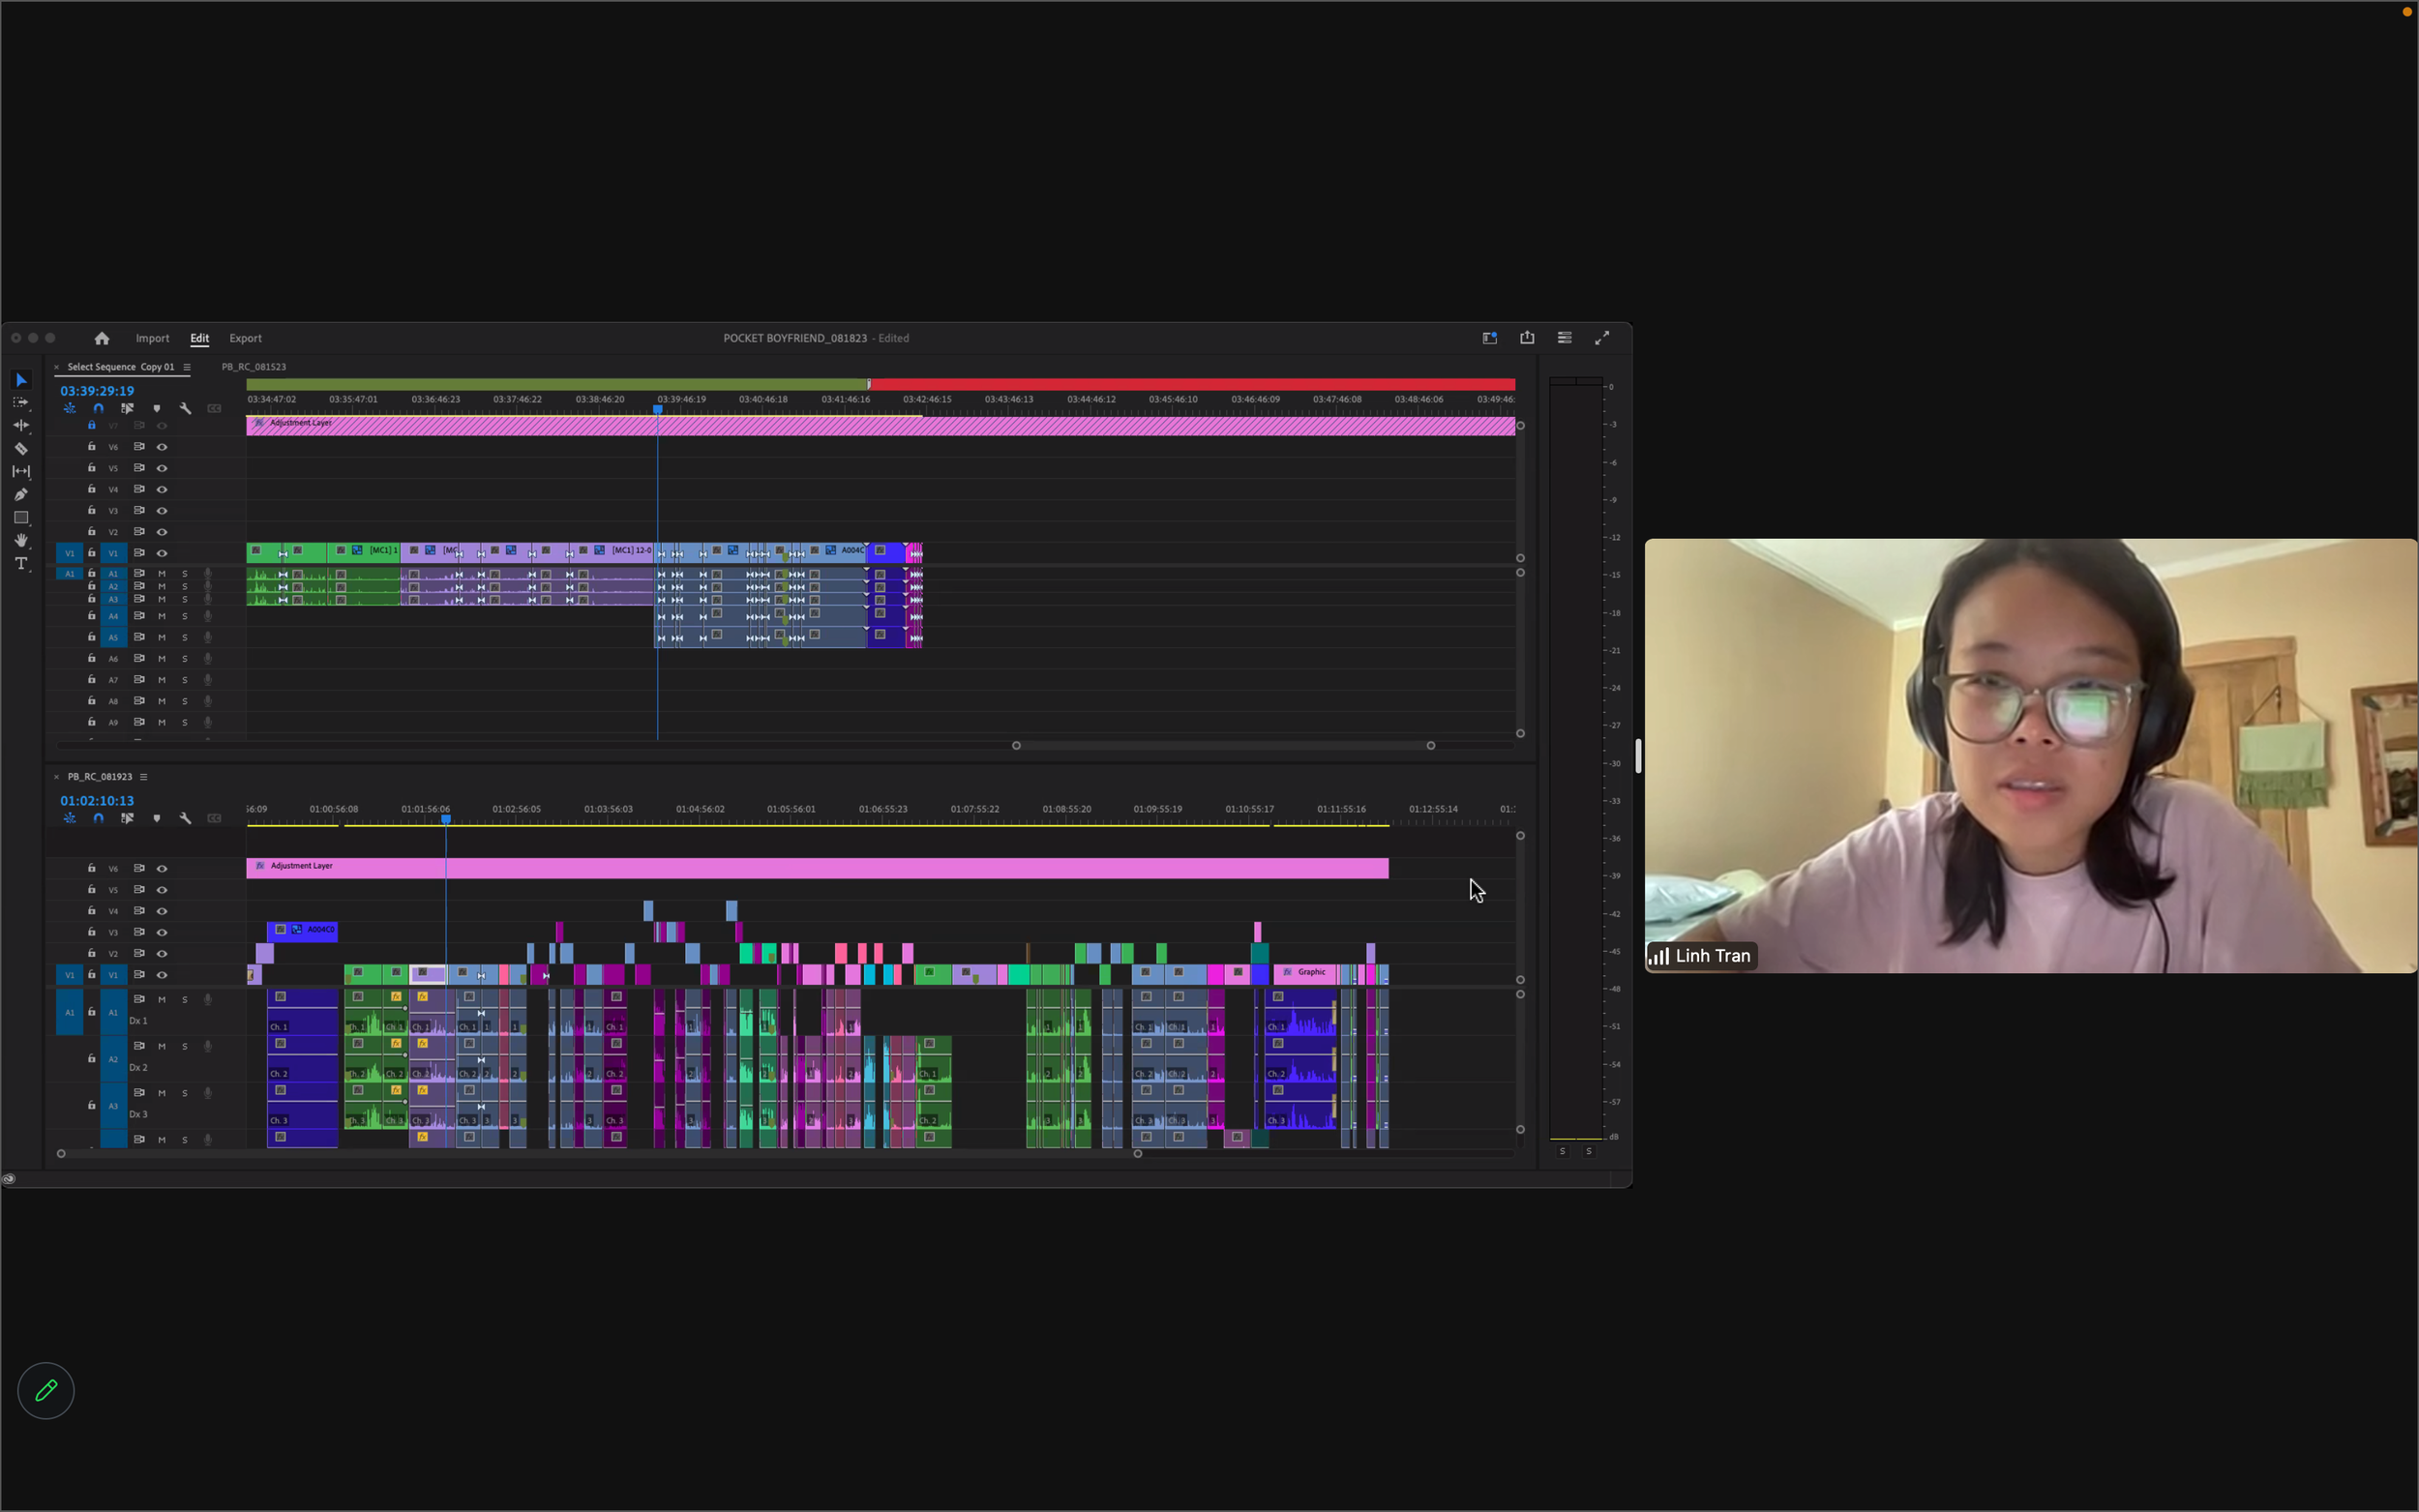
Task: Toggle snapping magnet in upper timeline
Action: tap(98, 409)
